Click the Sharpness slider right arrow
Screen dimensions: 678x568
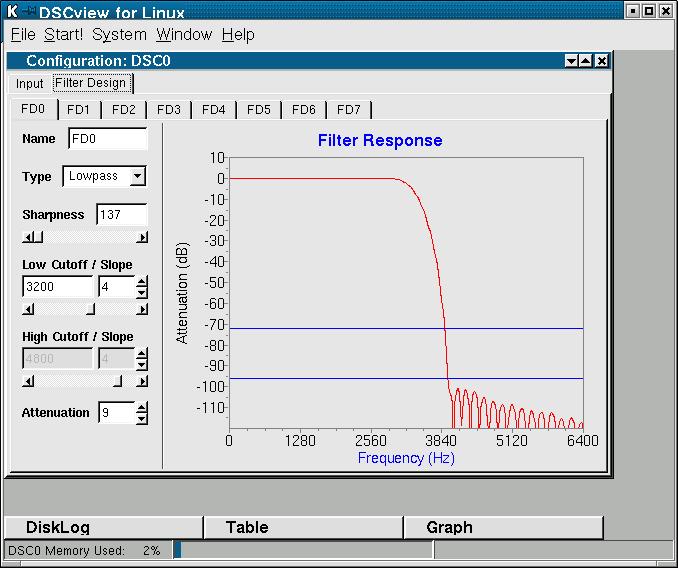tap(143, 237)
